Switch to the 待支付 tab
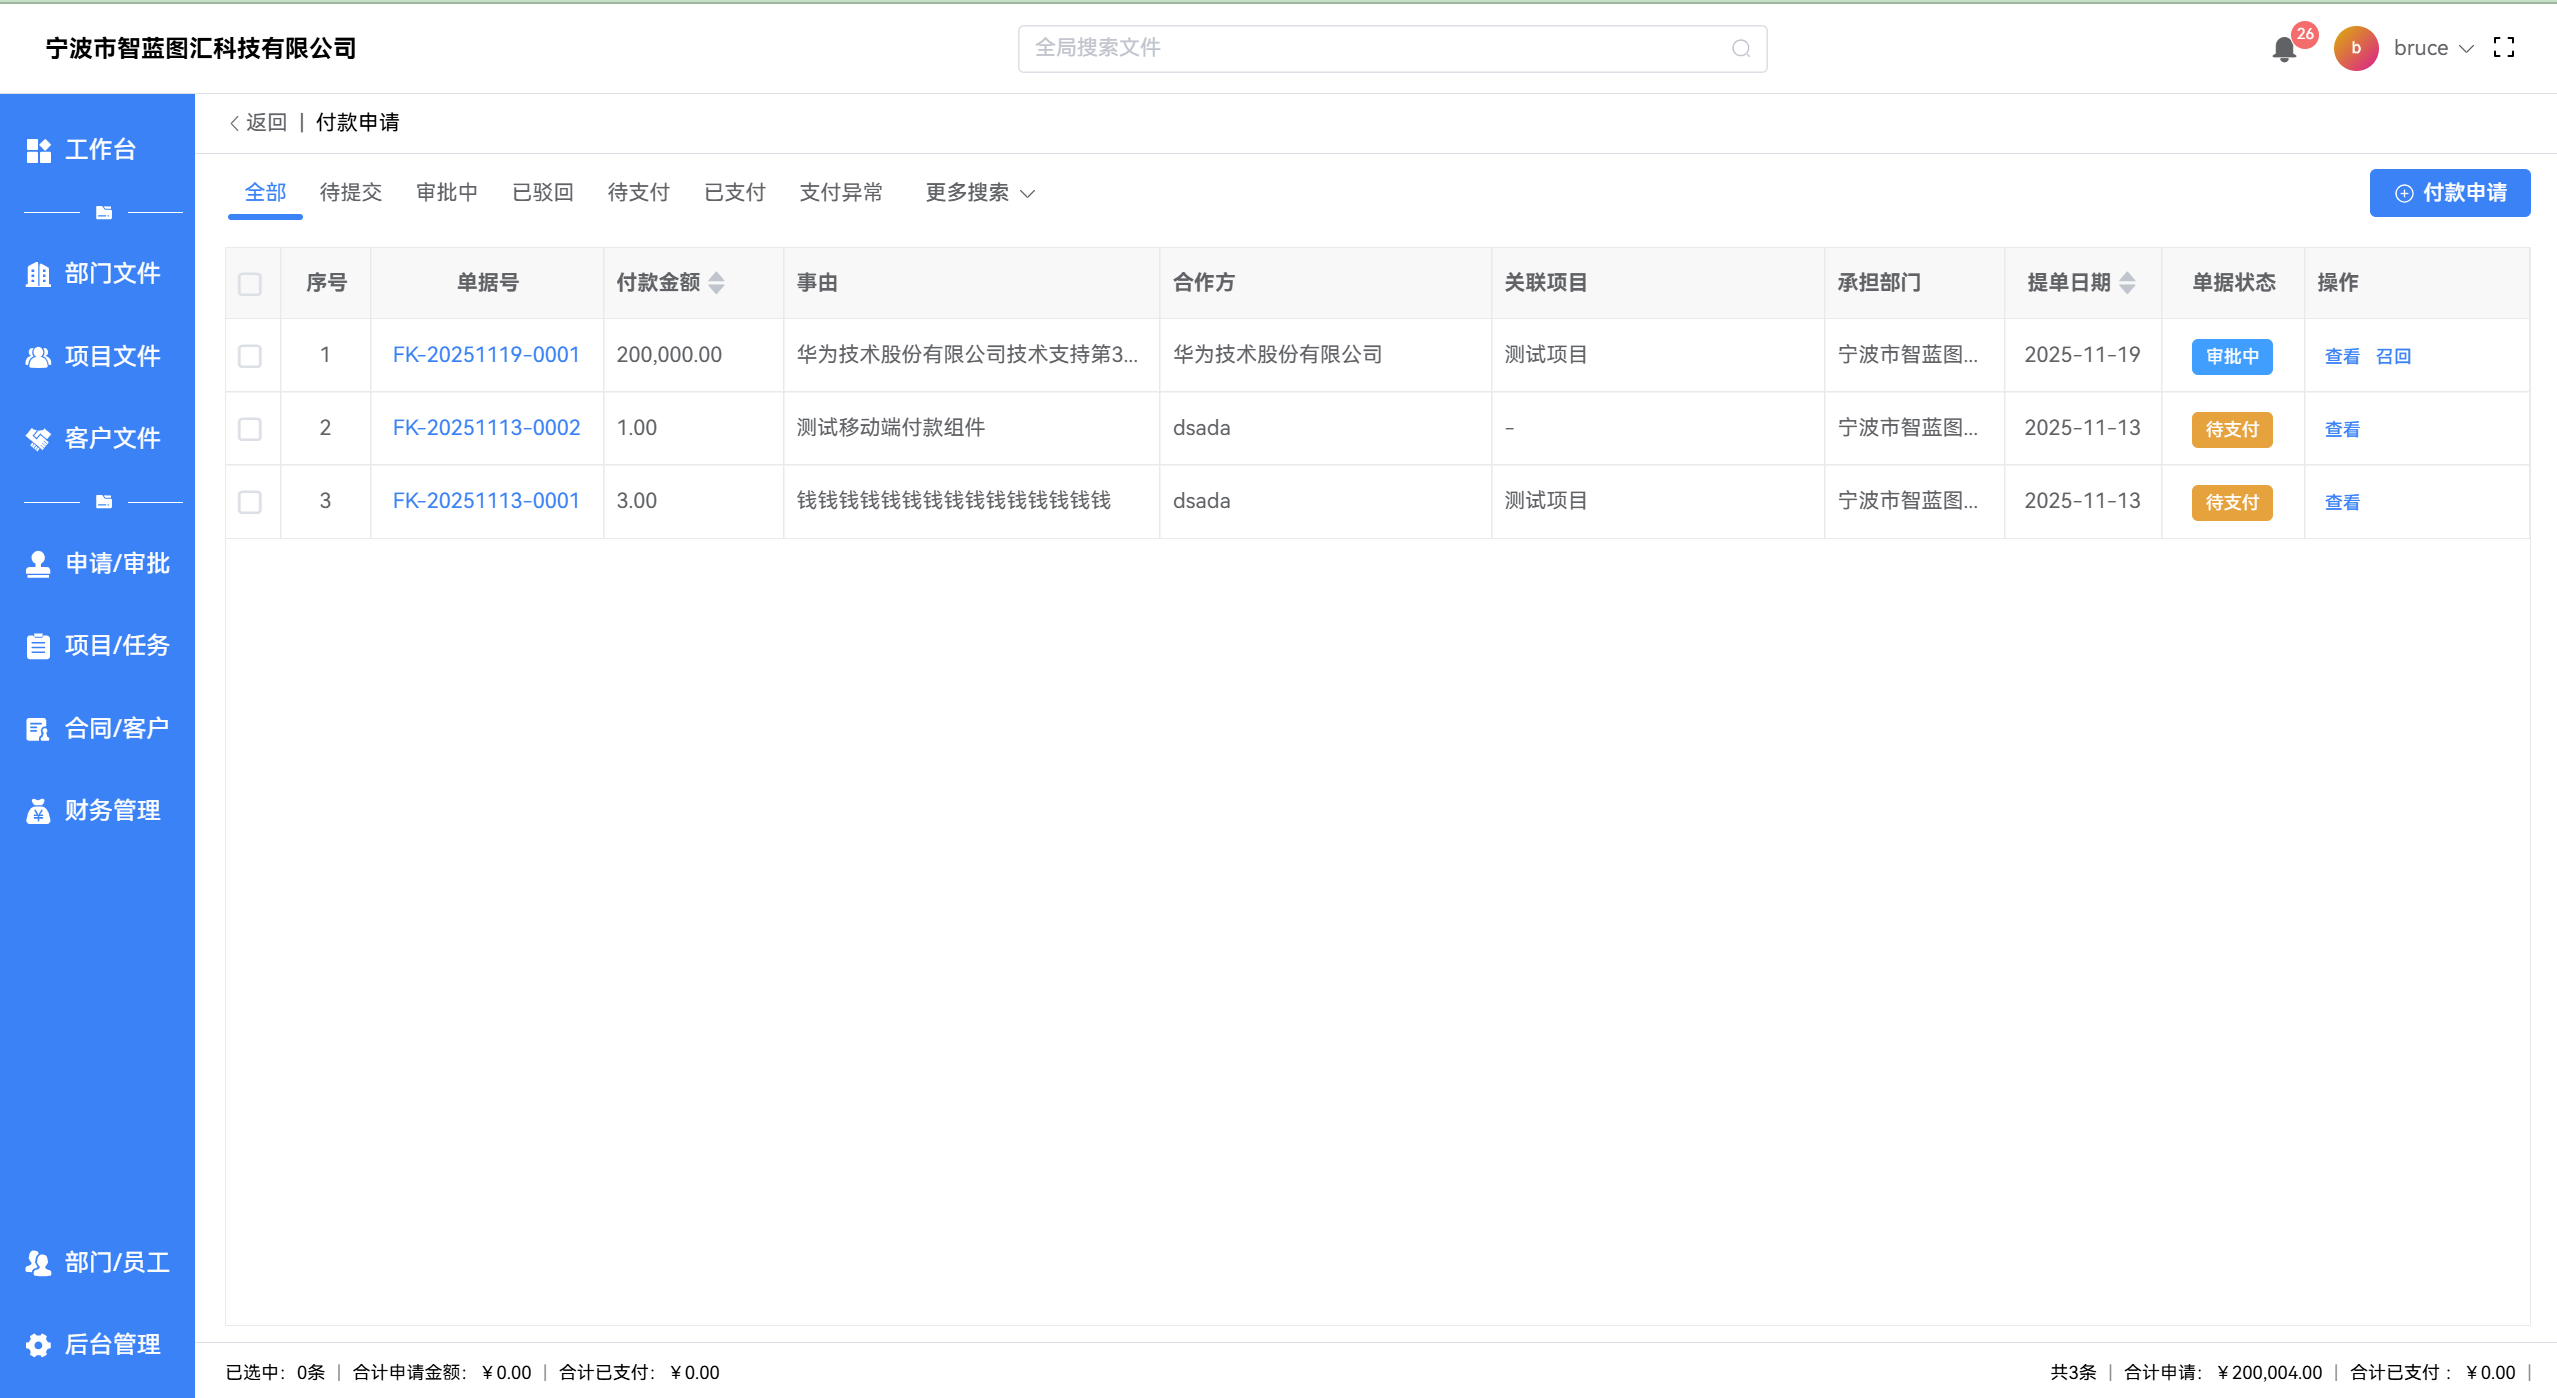This screenshot has height=1398, width=2557. (x=638, y=193)
